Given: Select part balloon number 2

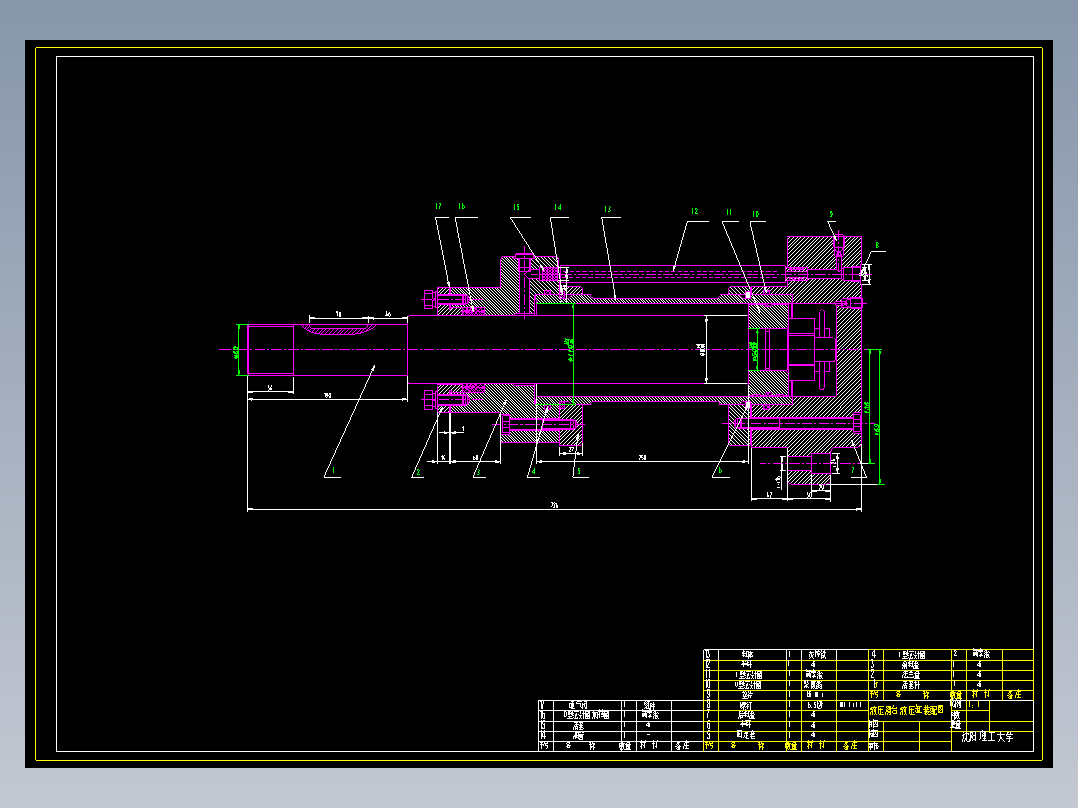Looking at the screenshot, I should pos(418,472).
